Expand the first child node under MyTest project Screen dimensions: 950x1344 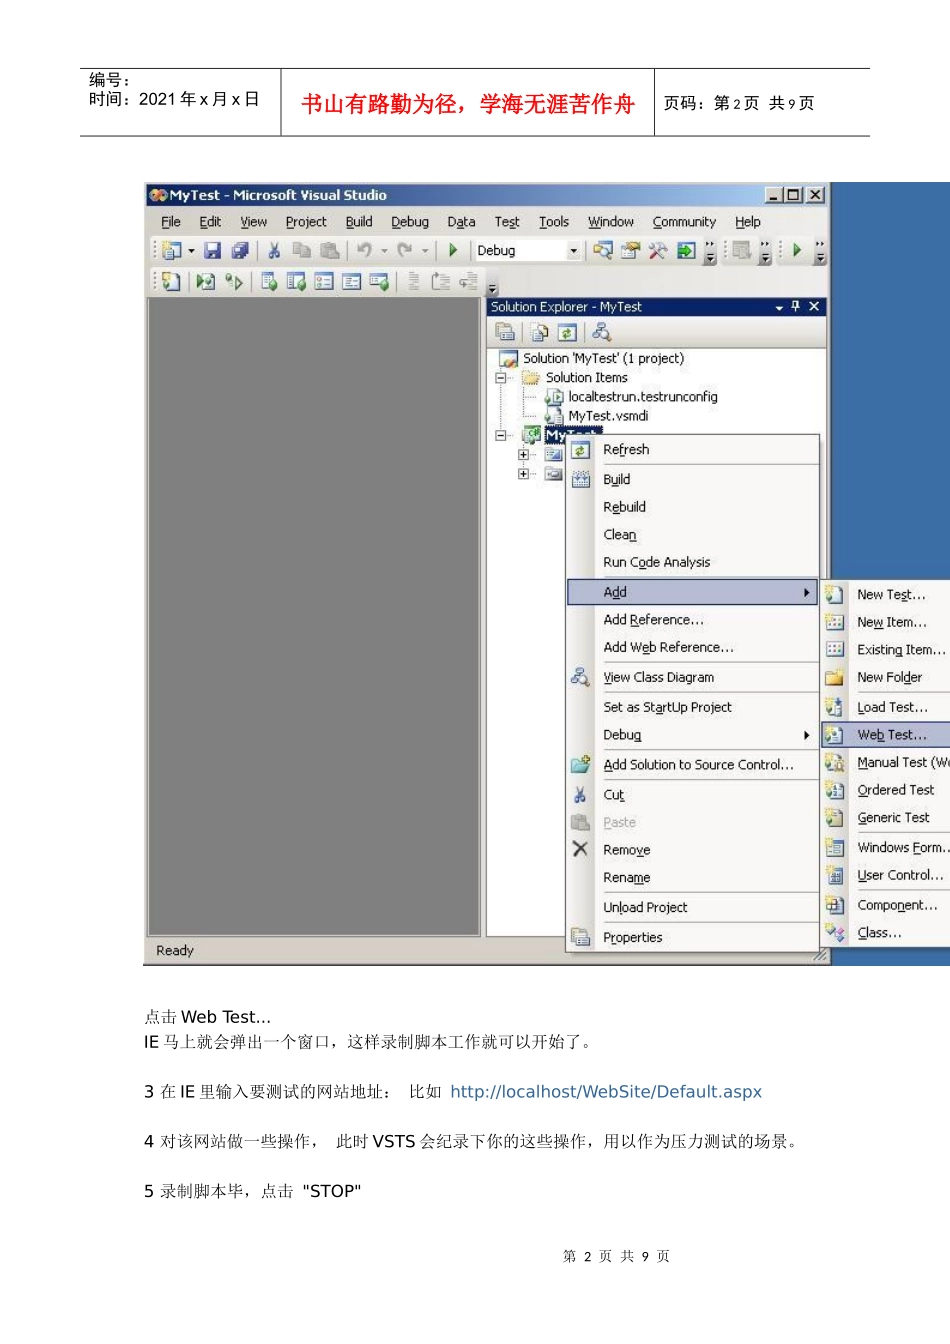523,454
